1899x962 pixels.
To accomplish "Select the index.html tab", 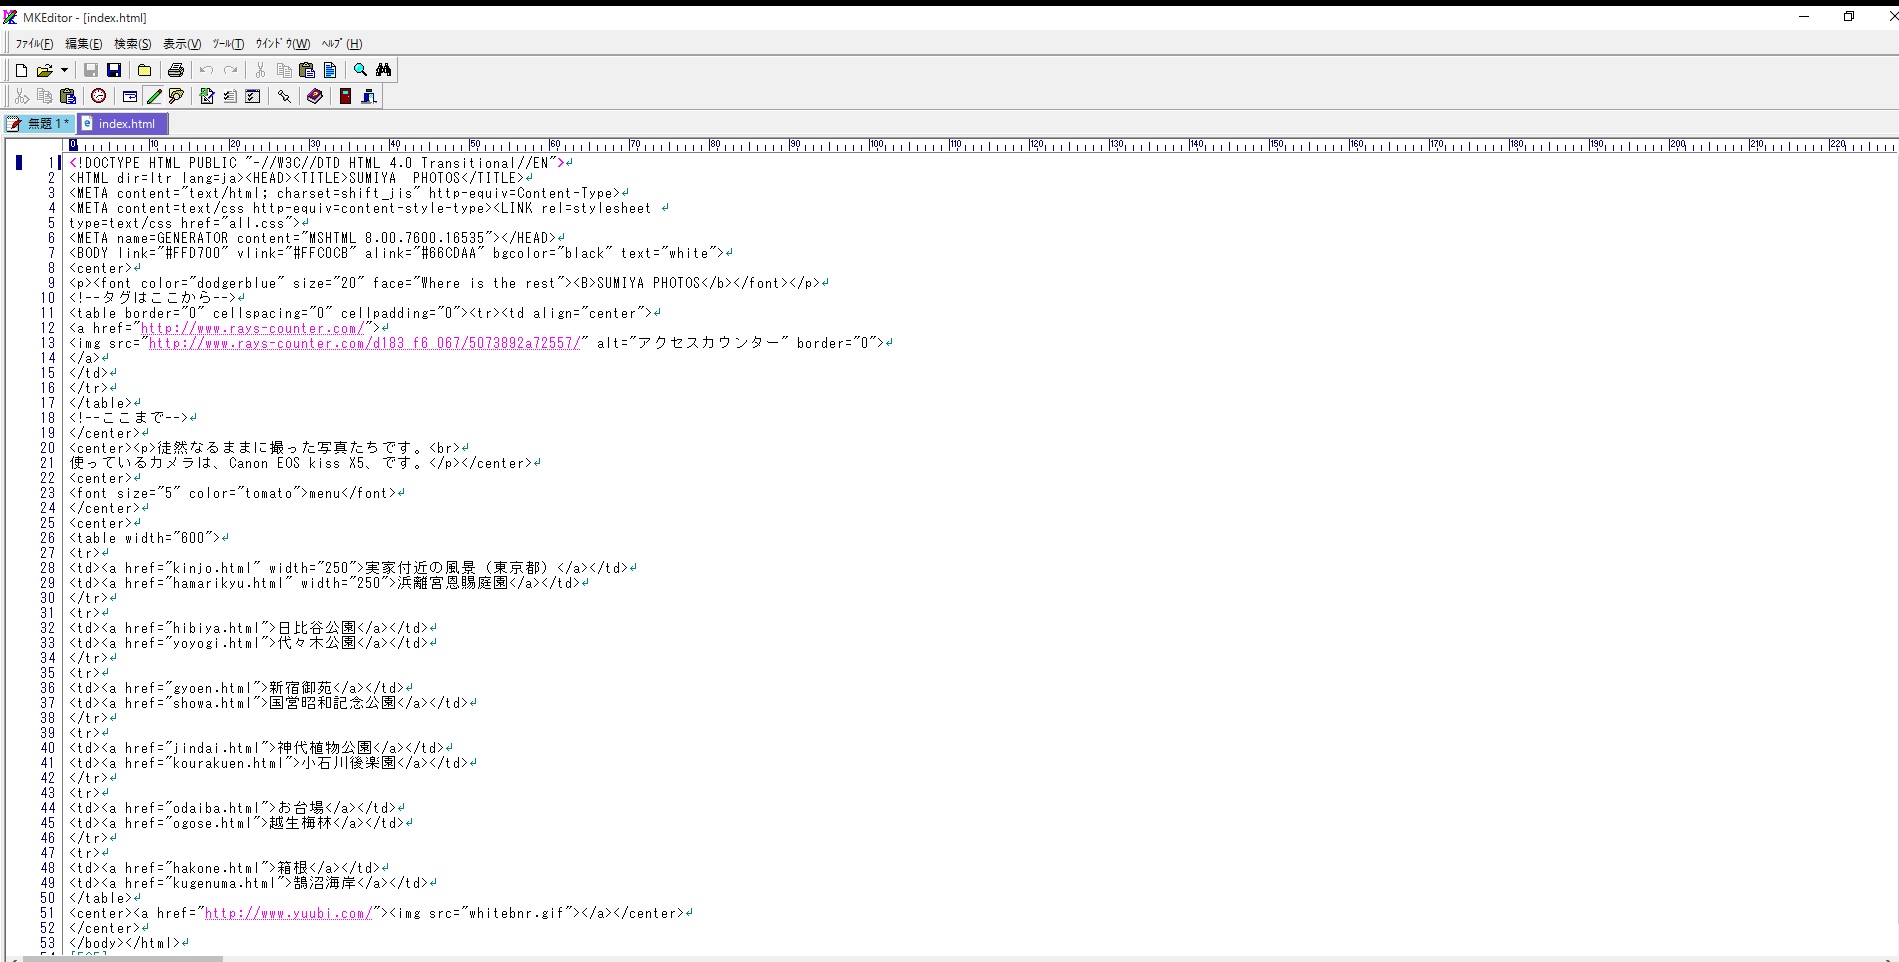I will (x=123, y=124).
